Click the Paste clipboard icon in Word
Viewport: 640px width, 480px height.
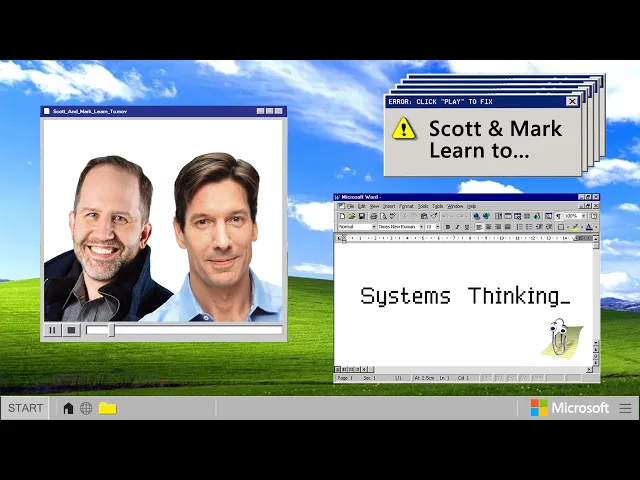(x=424, y=216)
